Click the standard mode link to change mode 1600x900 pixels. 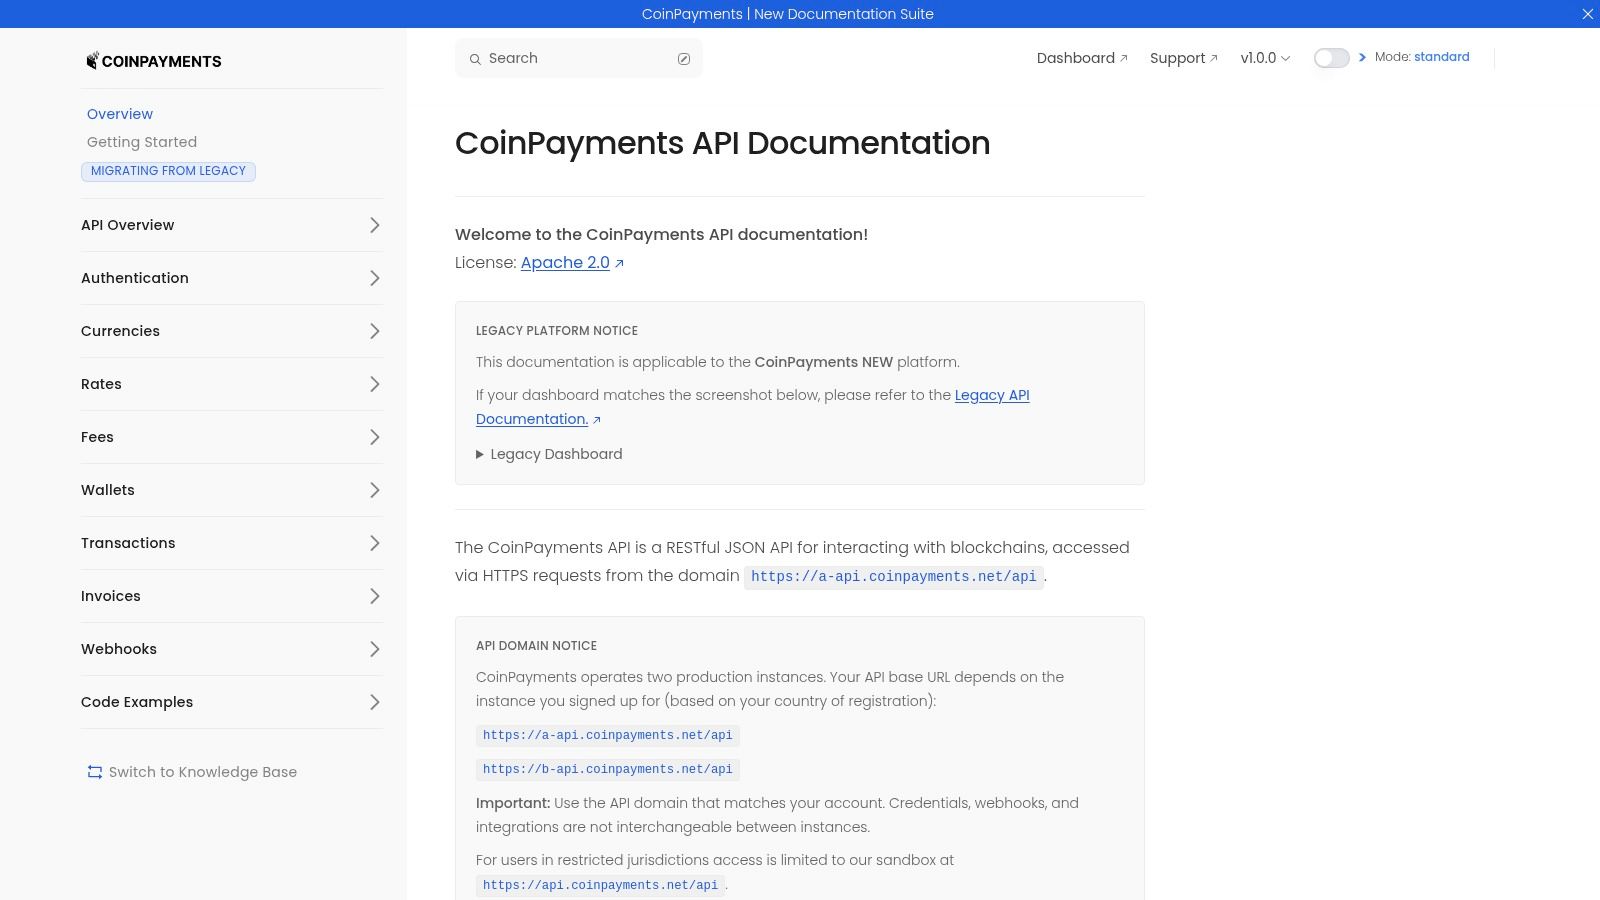tap(1442, 57)
